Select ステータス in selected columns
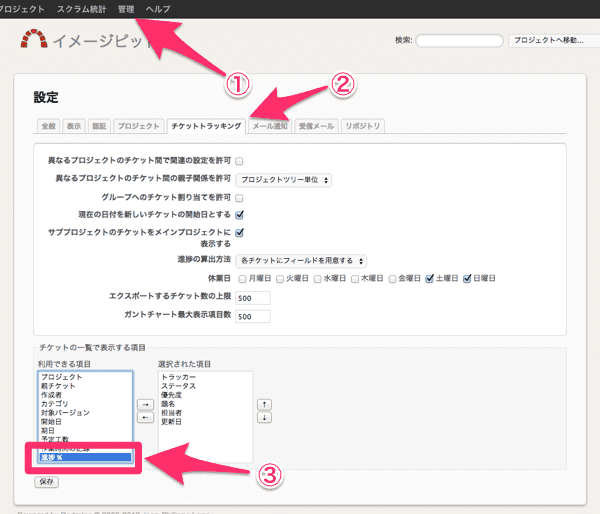The image size is (600, 514). coord(205,386)
